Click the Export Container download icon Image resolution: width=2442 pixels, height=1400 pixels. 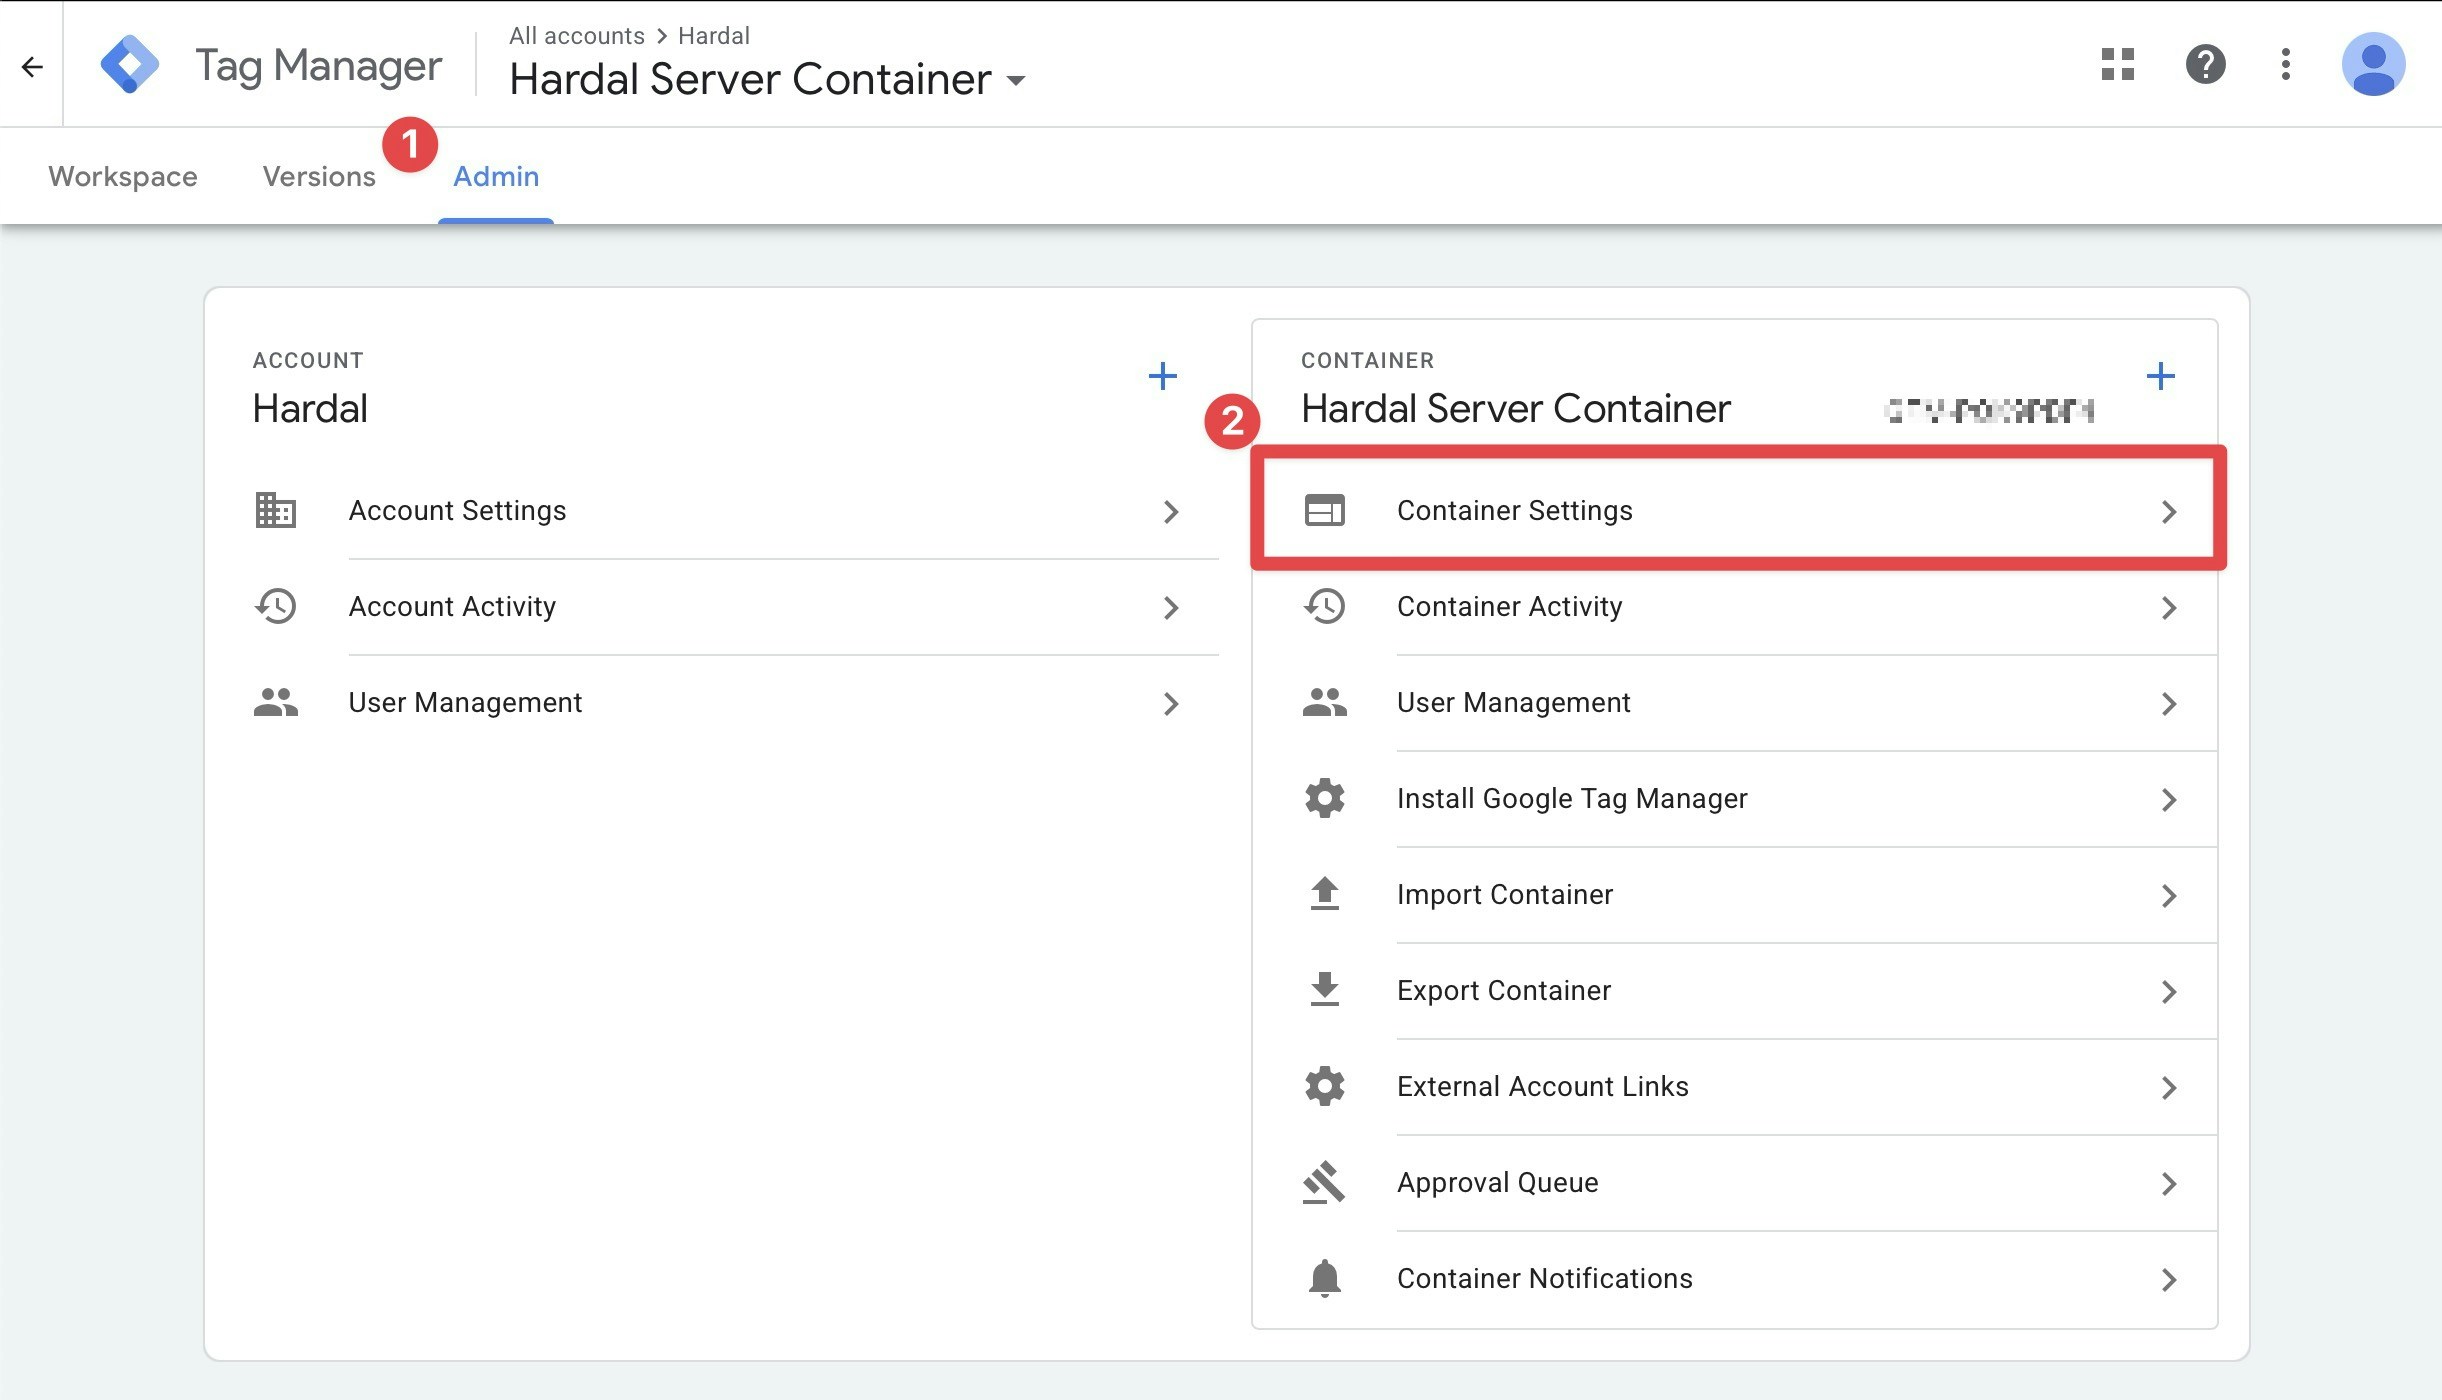click(x=1325, y=990)
